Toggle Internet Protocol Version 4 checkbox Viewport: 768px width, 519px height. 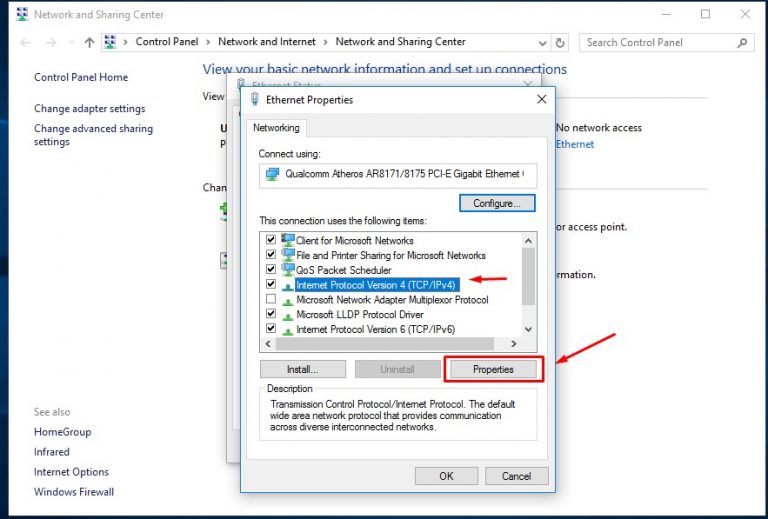[x=271, y=284]
